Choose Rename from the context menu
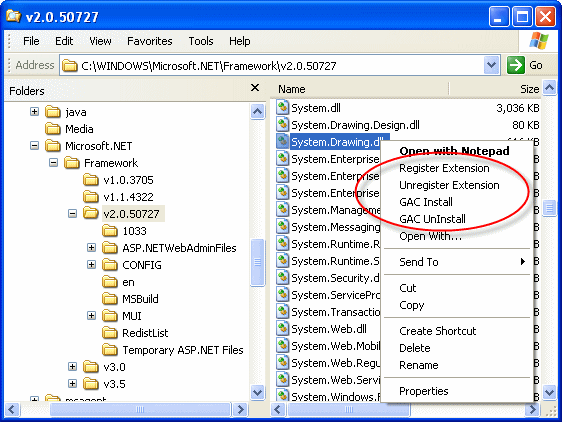The image size is (562, 422). tap(457, 365)
